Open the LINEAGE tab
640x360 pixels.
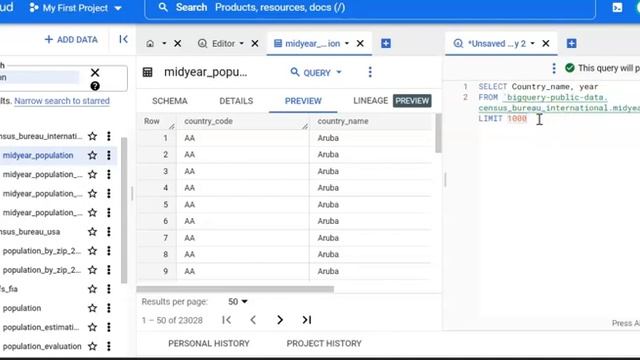[x=370, y=101]
